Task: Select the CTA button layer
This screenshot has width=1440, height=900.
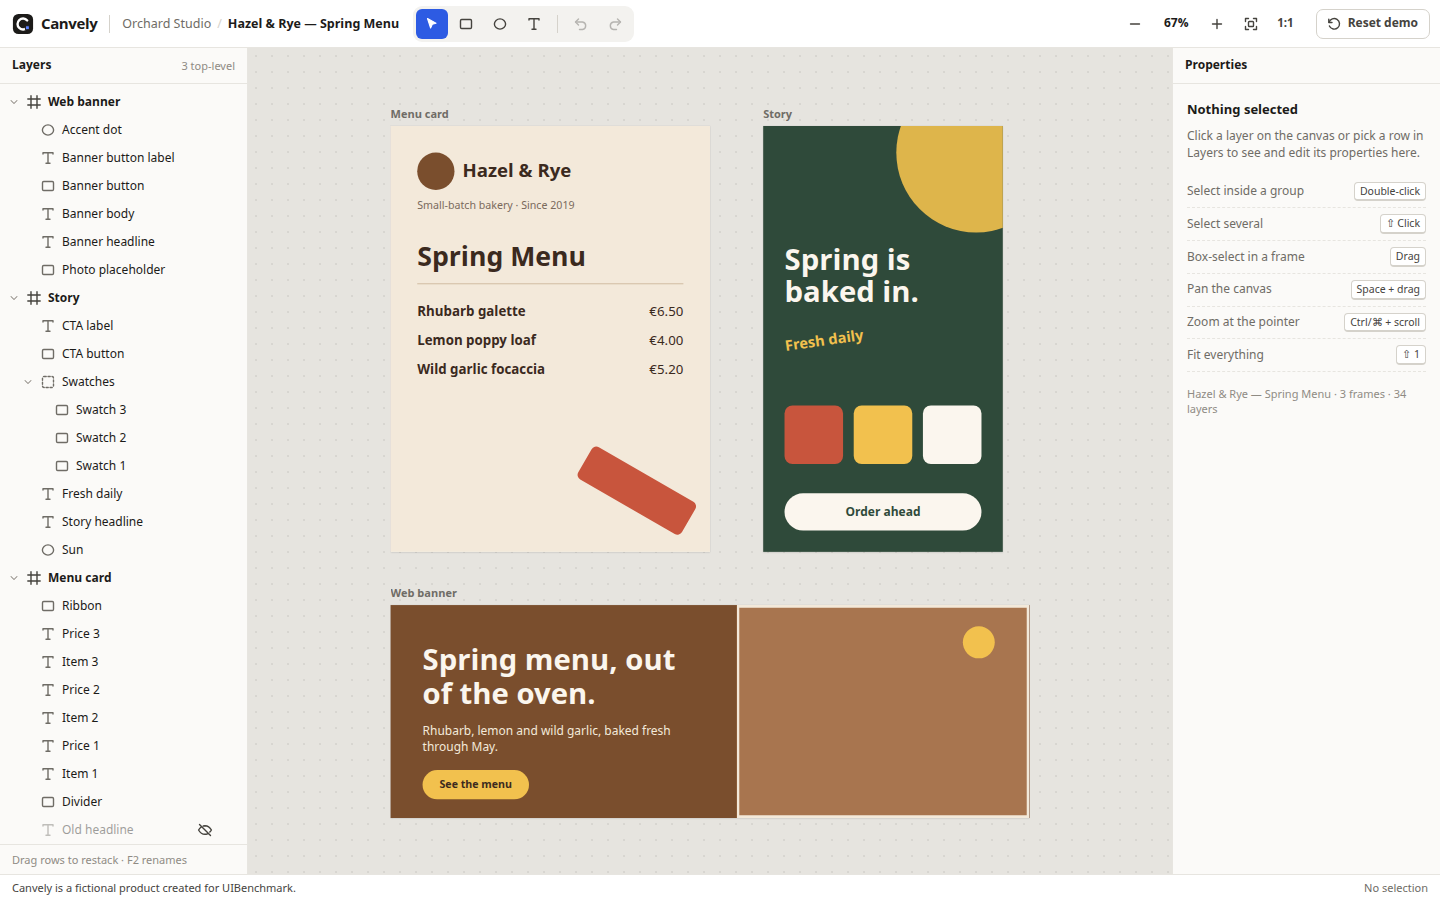Action: coord(123,354)
